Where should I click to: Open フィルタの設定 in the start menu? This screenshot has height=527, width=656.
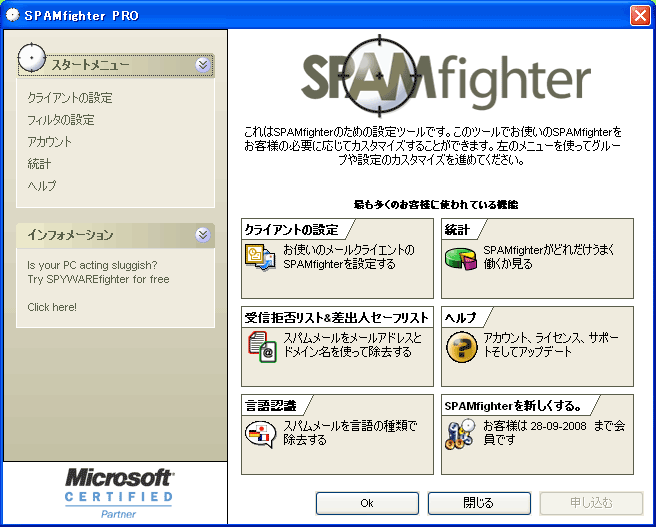pyautogui.click(x=61, y=120)
